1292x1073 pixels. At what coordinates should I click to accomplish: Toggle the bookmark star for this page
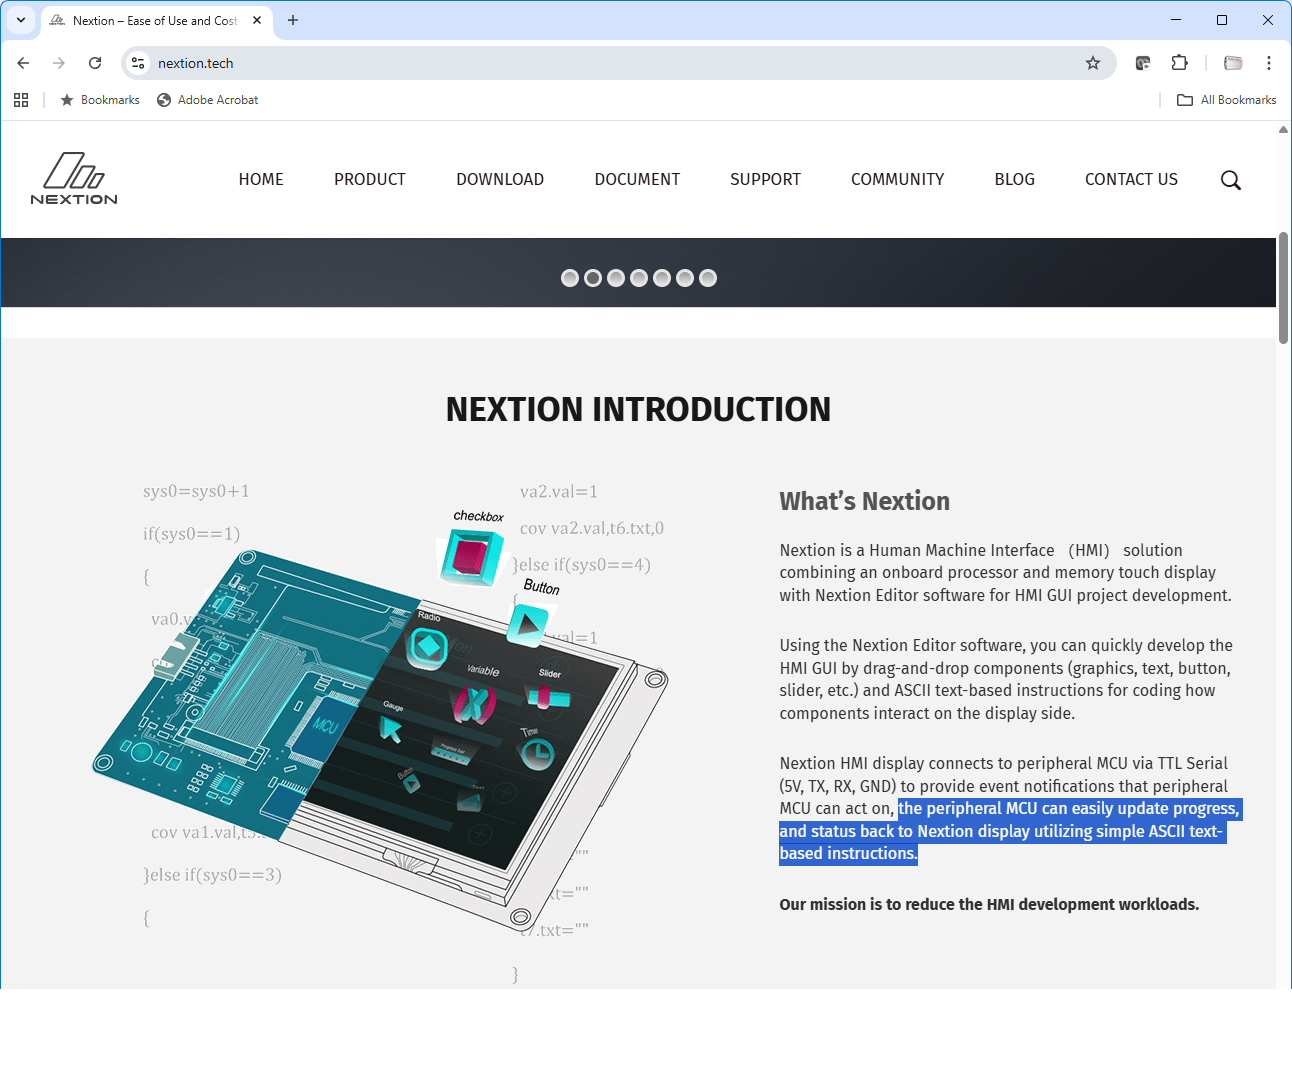[1093, 62]
